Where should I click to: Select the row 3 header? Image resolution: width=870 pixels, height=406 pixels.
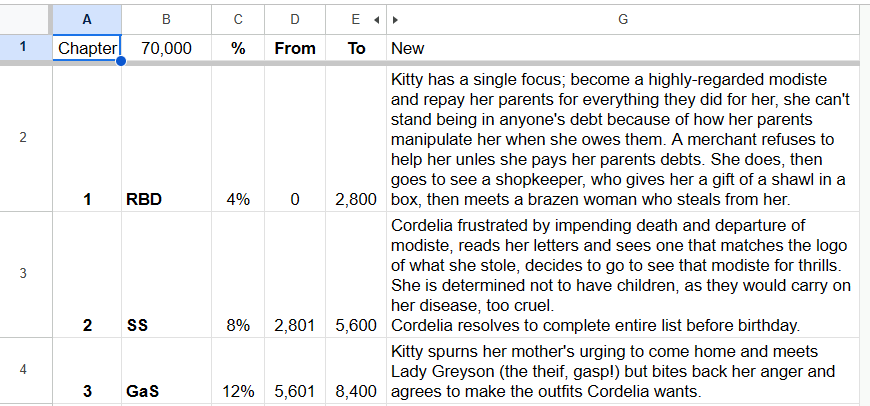[23, 274]
